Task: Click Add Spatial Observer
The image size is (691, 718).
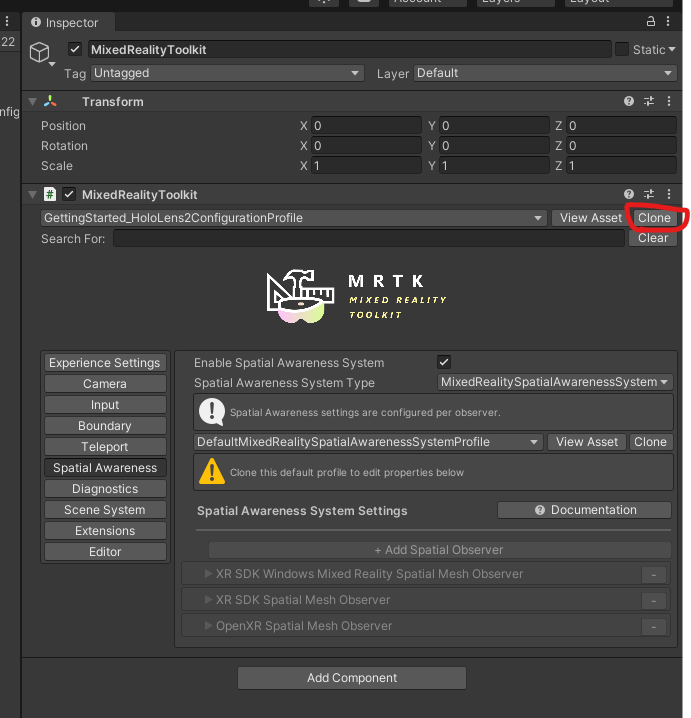Action: pos(439,550)
